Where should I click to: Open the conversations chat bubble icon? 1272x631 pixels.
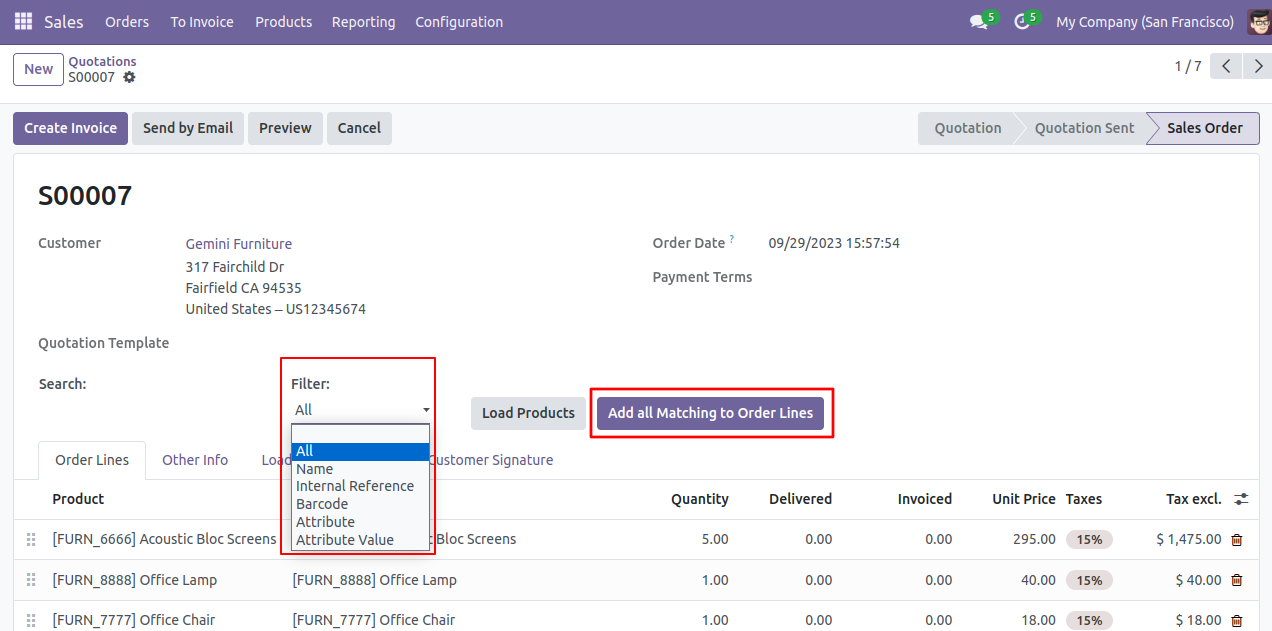pos(979,22)
